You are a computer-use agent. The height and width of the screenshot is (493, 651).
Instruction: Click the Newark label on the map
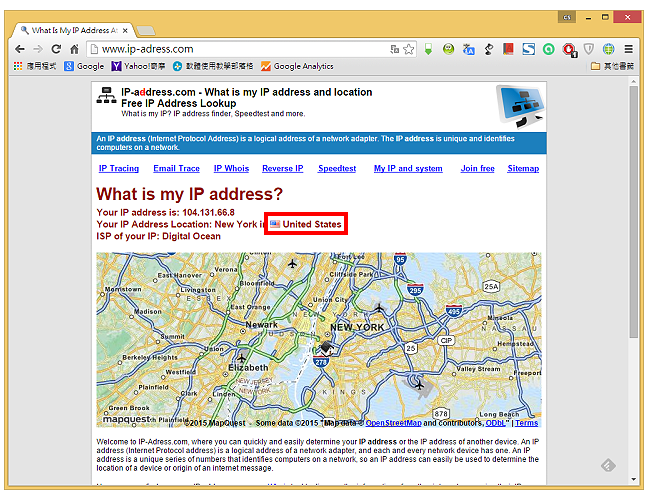point(262,324)
